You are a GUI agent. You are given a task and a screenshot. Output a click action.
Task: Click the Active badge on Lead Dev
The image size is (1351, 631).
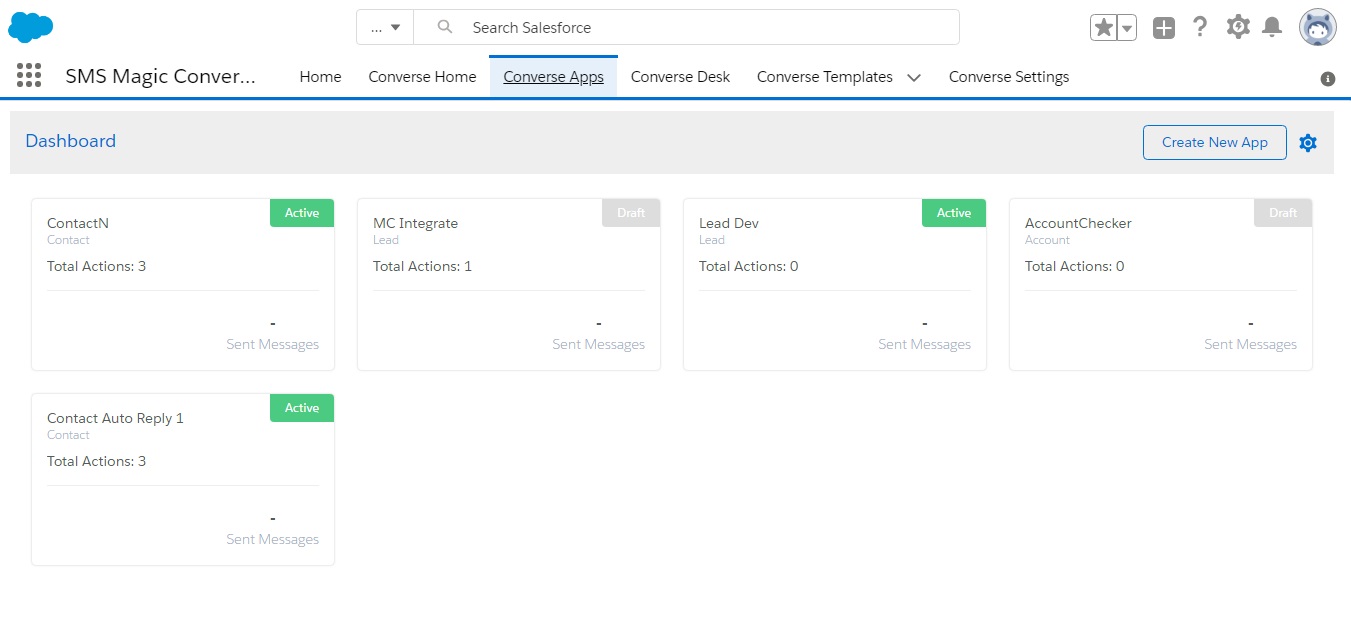pos(954,213)
